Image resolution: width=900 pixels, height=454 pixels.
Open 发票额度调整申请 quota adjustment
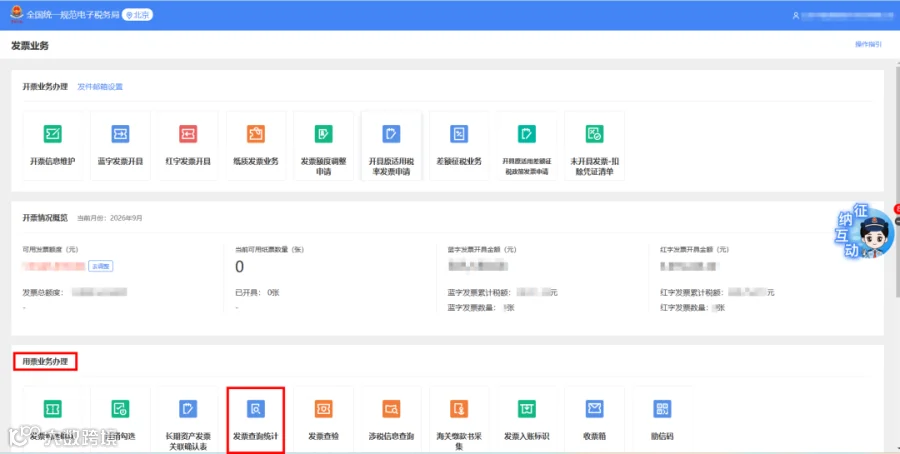[324, 146]
